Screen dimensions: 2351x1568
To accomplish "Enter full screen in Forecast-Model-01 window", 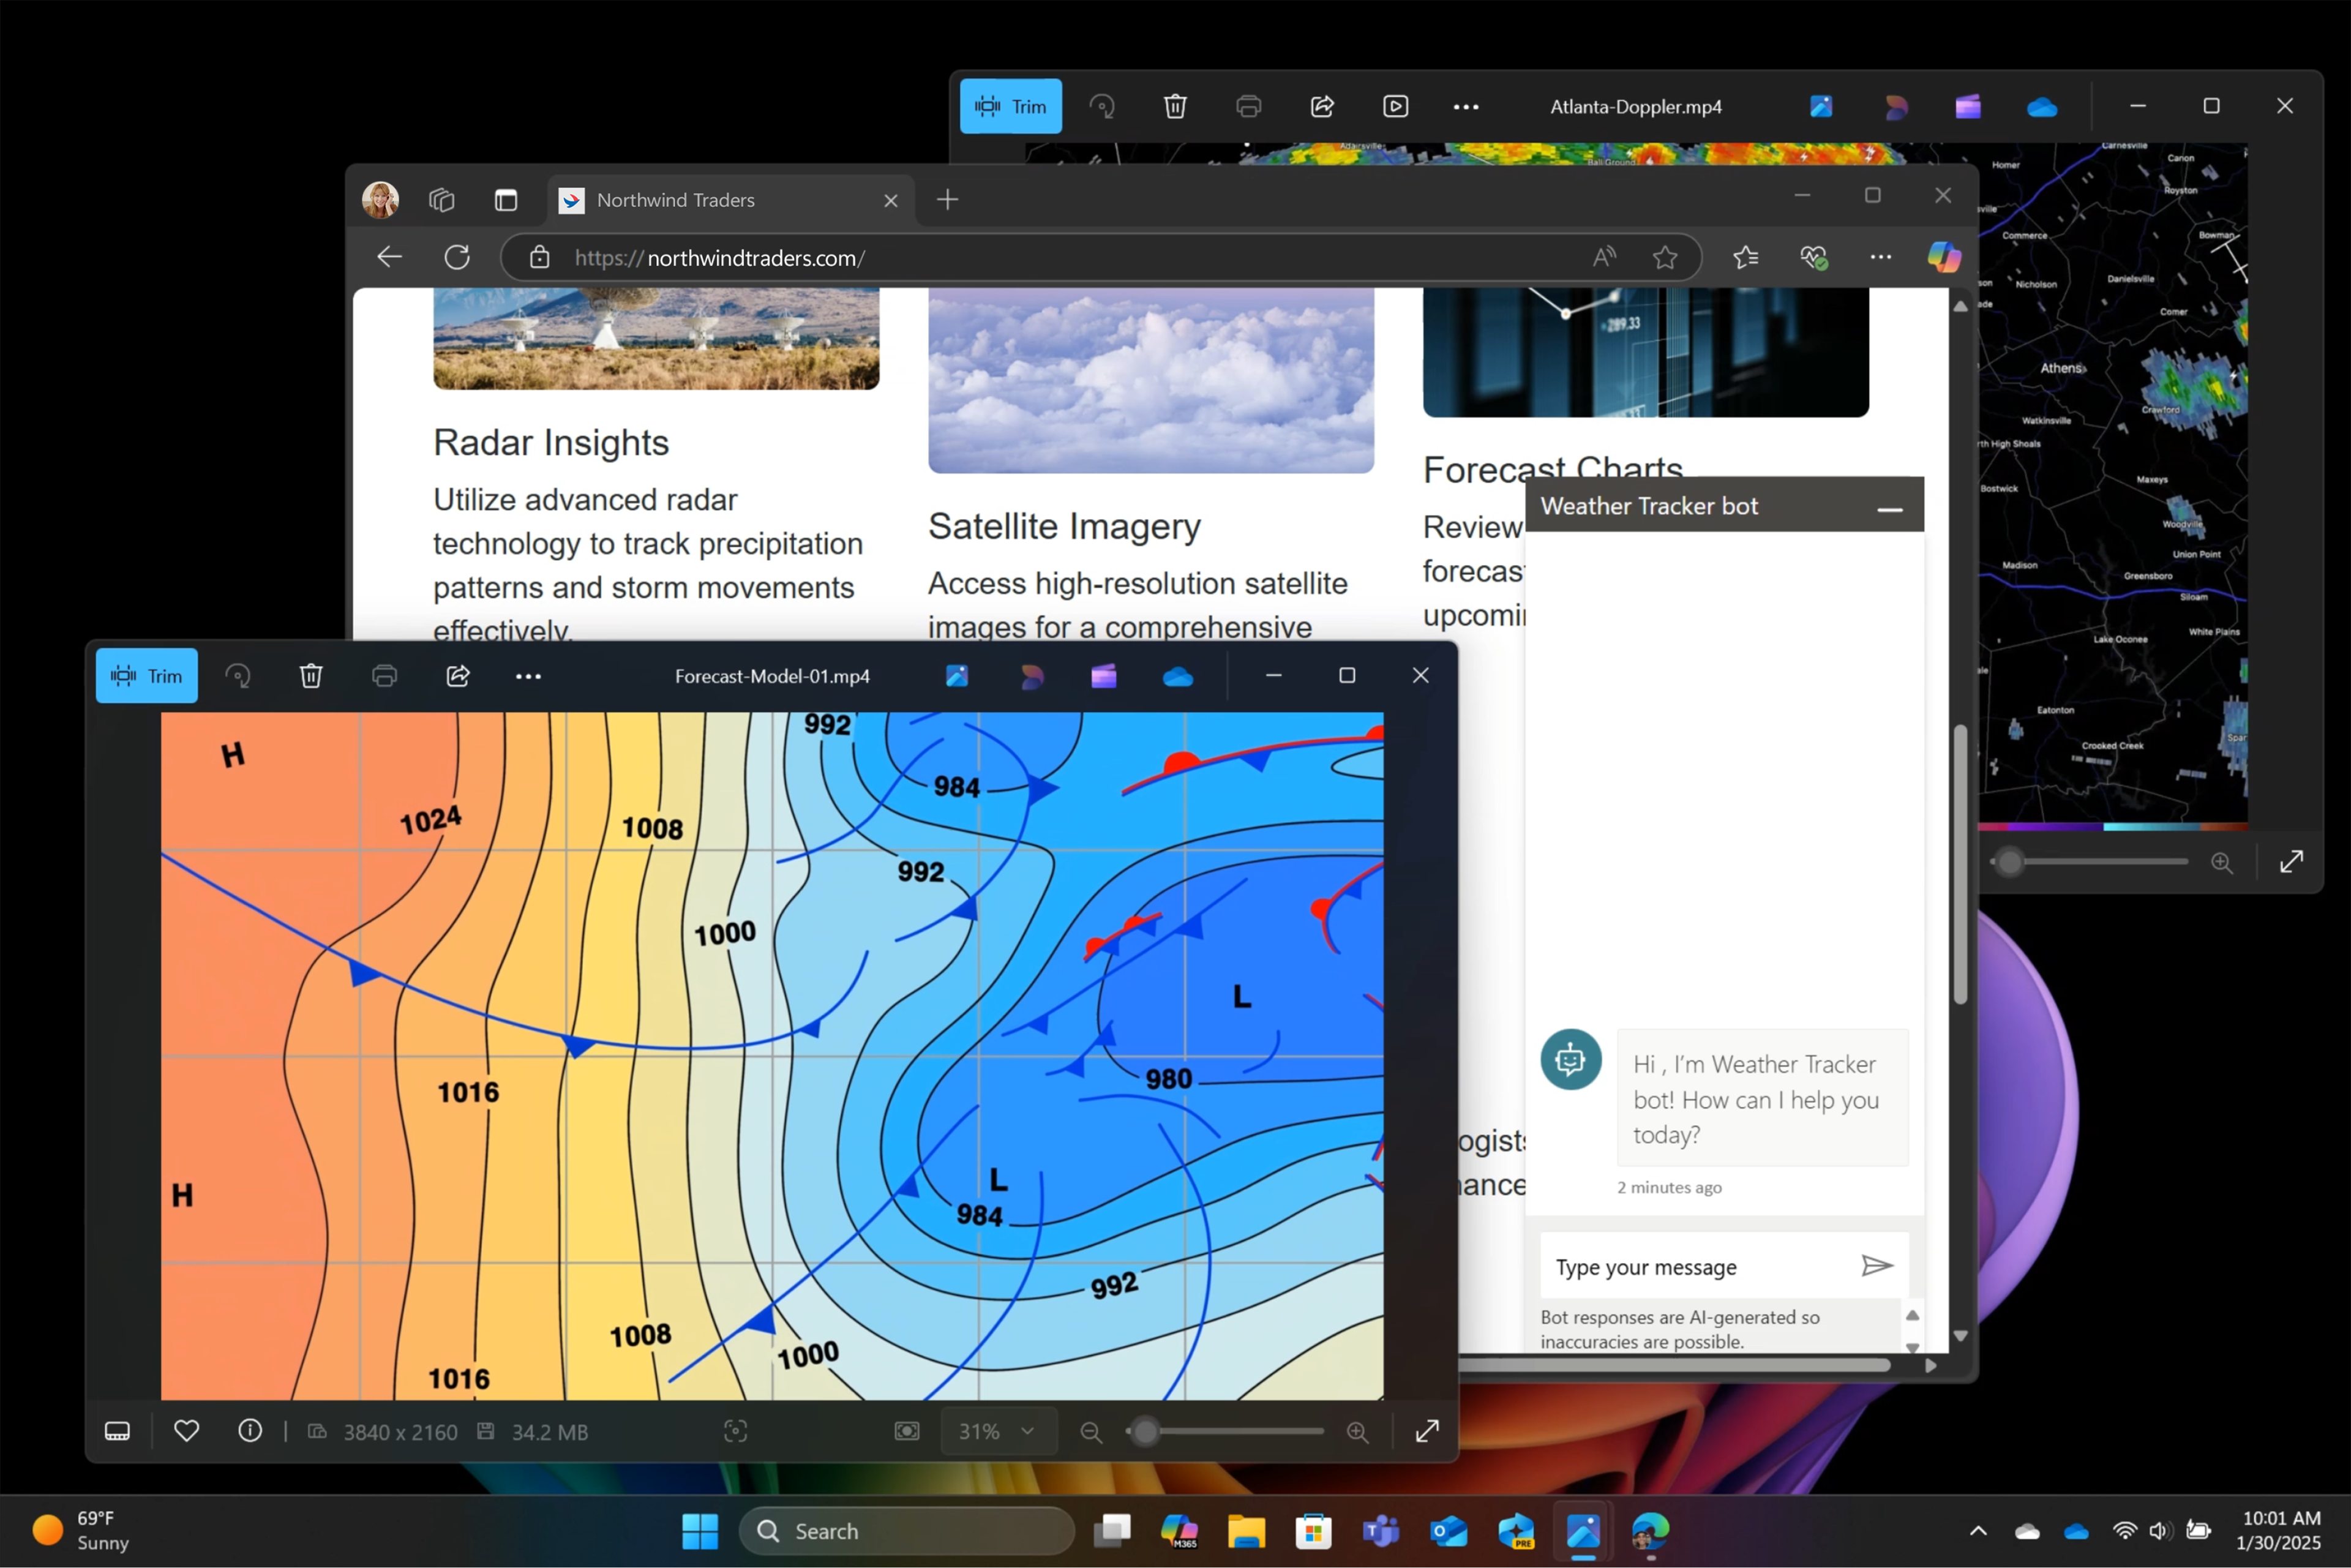I will [1427, 1431].
